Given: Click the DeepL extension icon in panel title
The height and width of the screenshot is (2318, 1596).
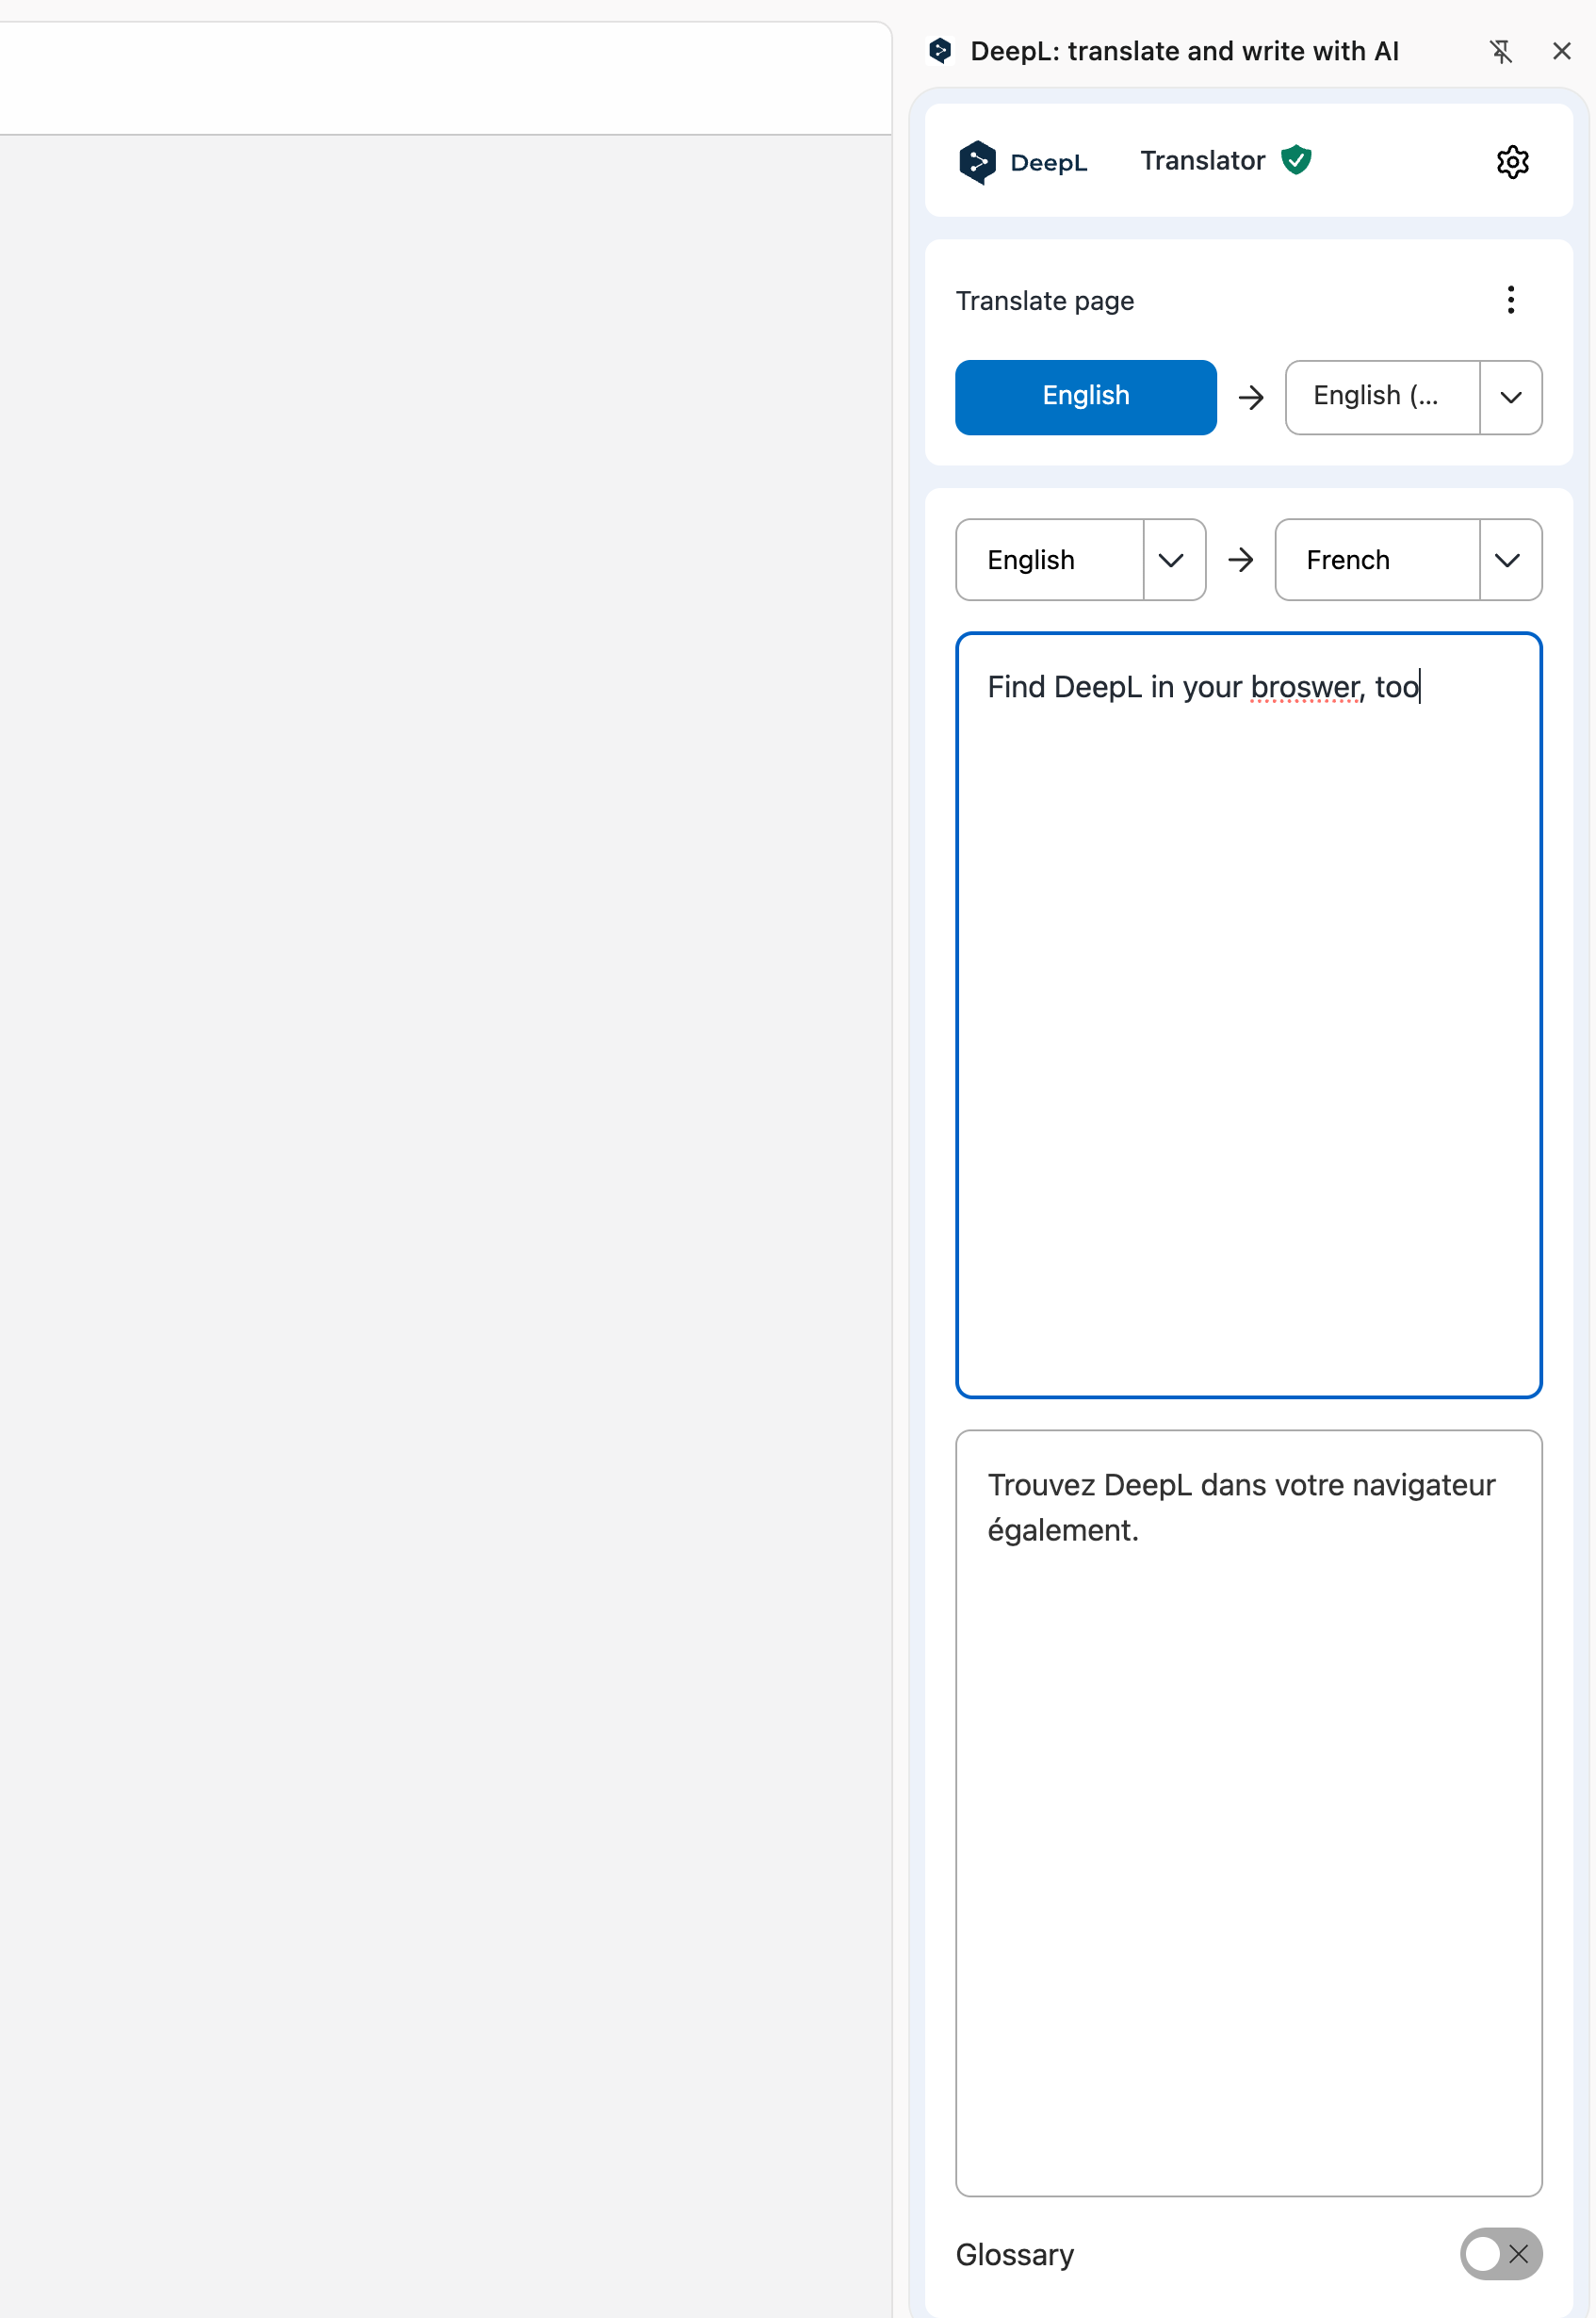Looking at the screenshot, I should (x=940, y=51).
